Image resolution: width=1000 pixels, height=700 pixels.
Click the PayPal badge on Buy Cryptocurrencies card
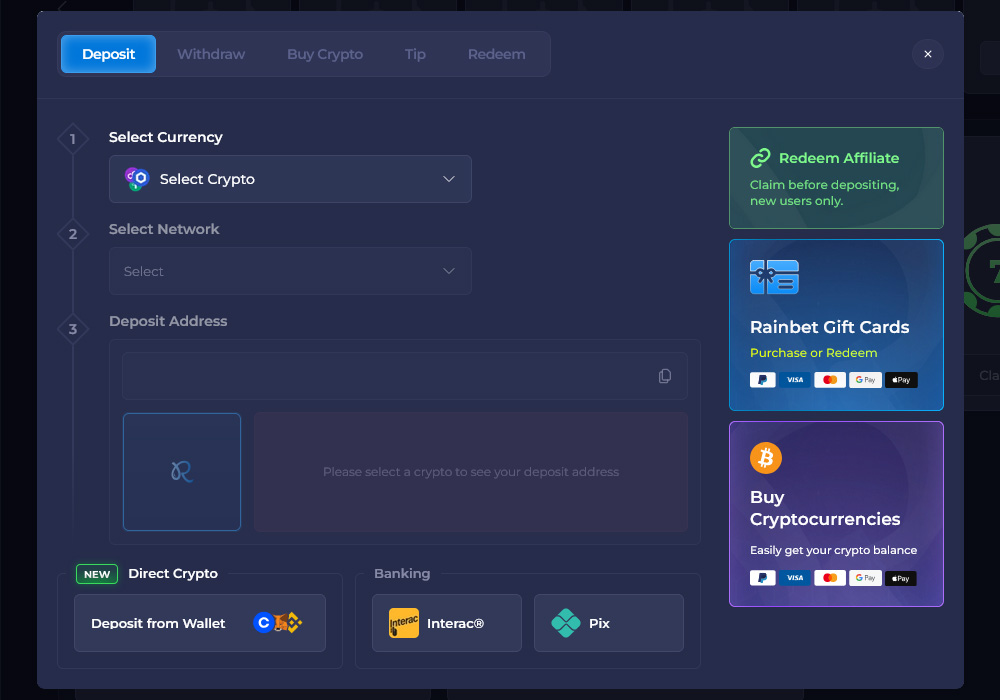pyautogui.click(x=762, y=578)
